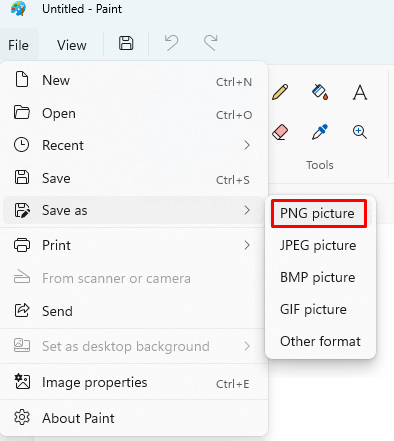Open About Paint

tap(133, 418)
